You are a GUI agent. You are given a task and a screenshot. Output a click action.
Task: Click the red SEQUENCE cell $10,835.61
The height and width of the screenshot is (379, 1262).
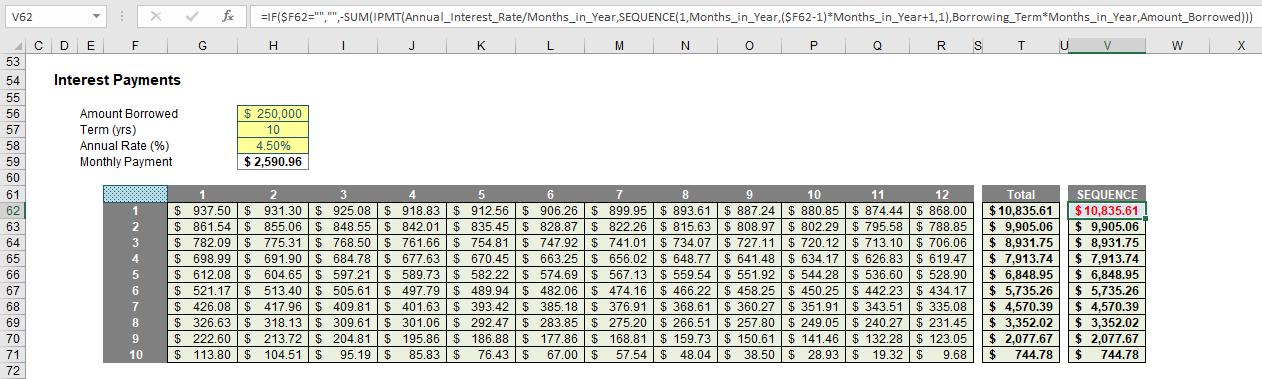coord(1106,211)
